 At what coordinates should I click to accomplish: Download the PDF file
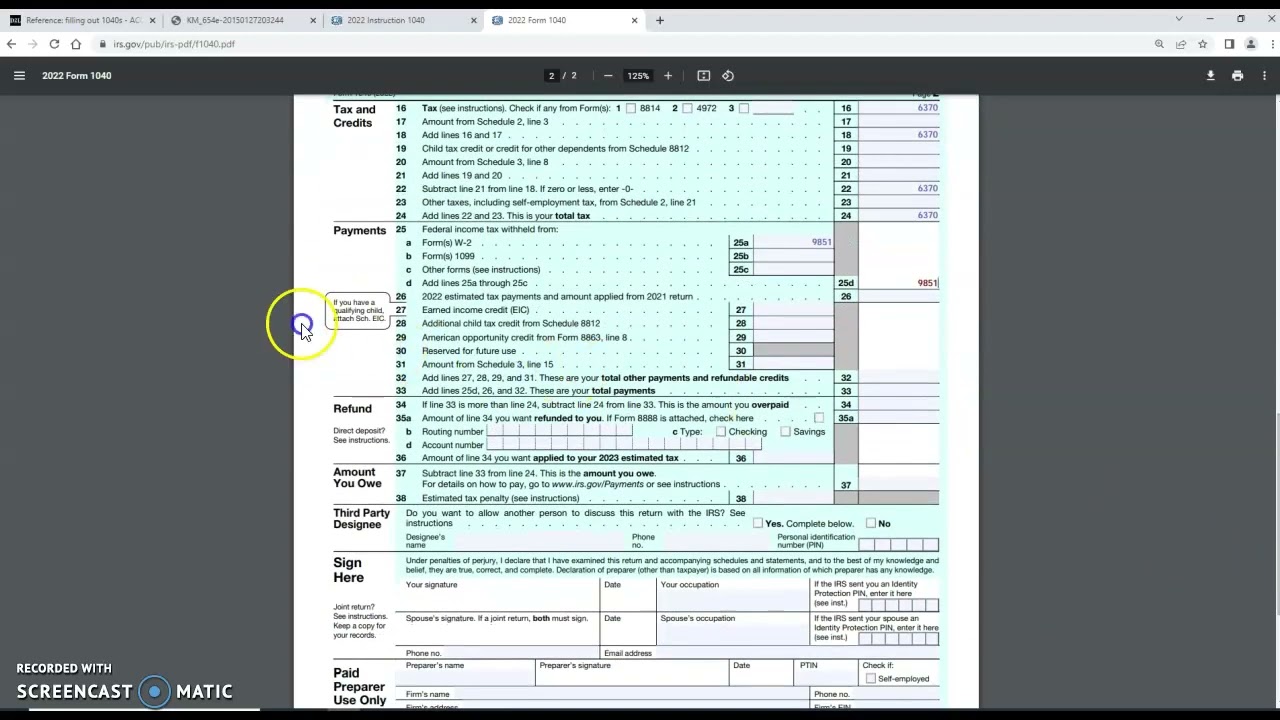(x=1210, y=76)
